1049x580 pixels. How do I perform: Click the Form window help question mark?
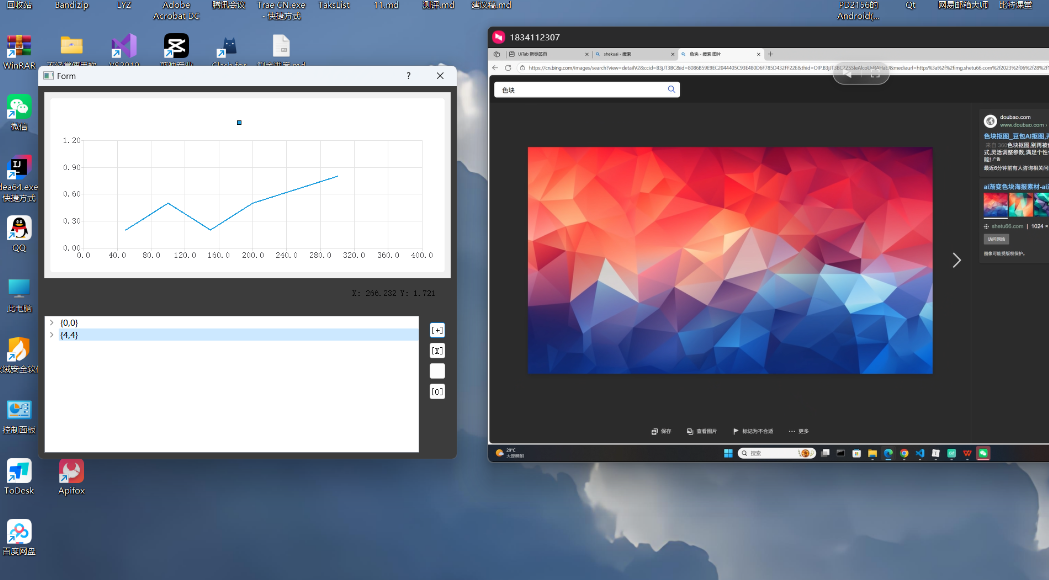pos(408,76)
